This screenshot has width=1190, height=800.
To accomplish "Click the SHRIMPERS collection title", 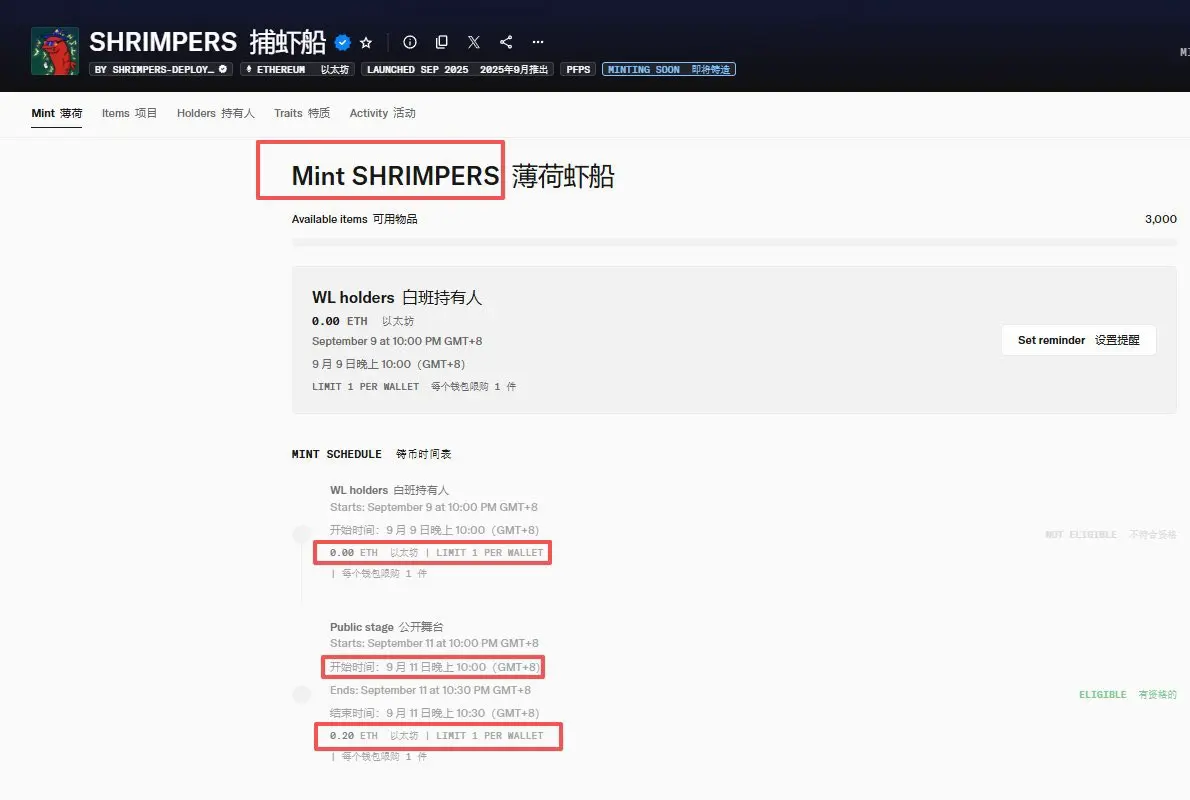I will click(x=163, y=42).
